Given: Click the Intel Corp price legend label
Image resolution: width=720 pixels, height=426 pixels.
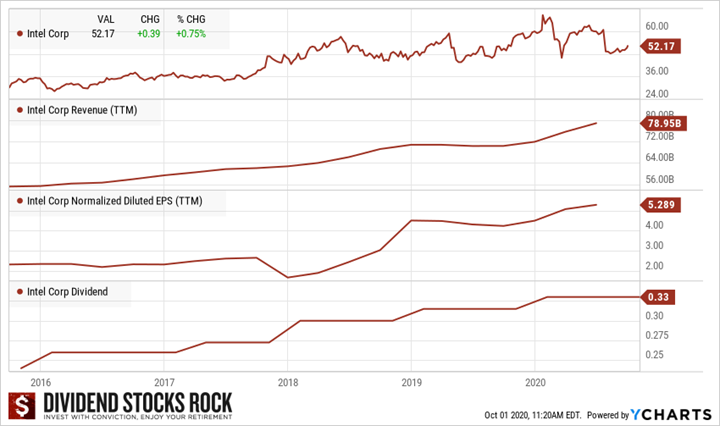Looking at the screenshot, I should coord(48,34).
